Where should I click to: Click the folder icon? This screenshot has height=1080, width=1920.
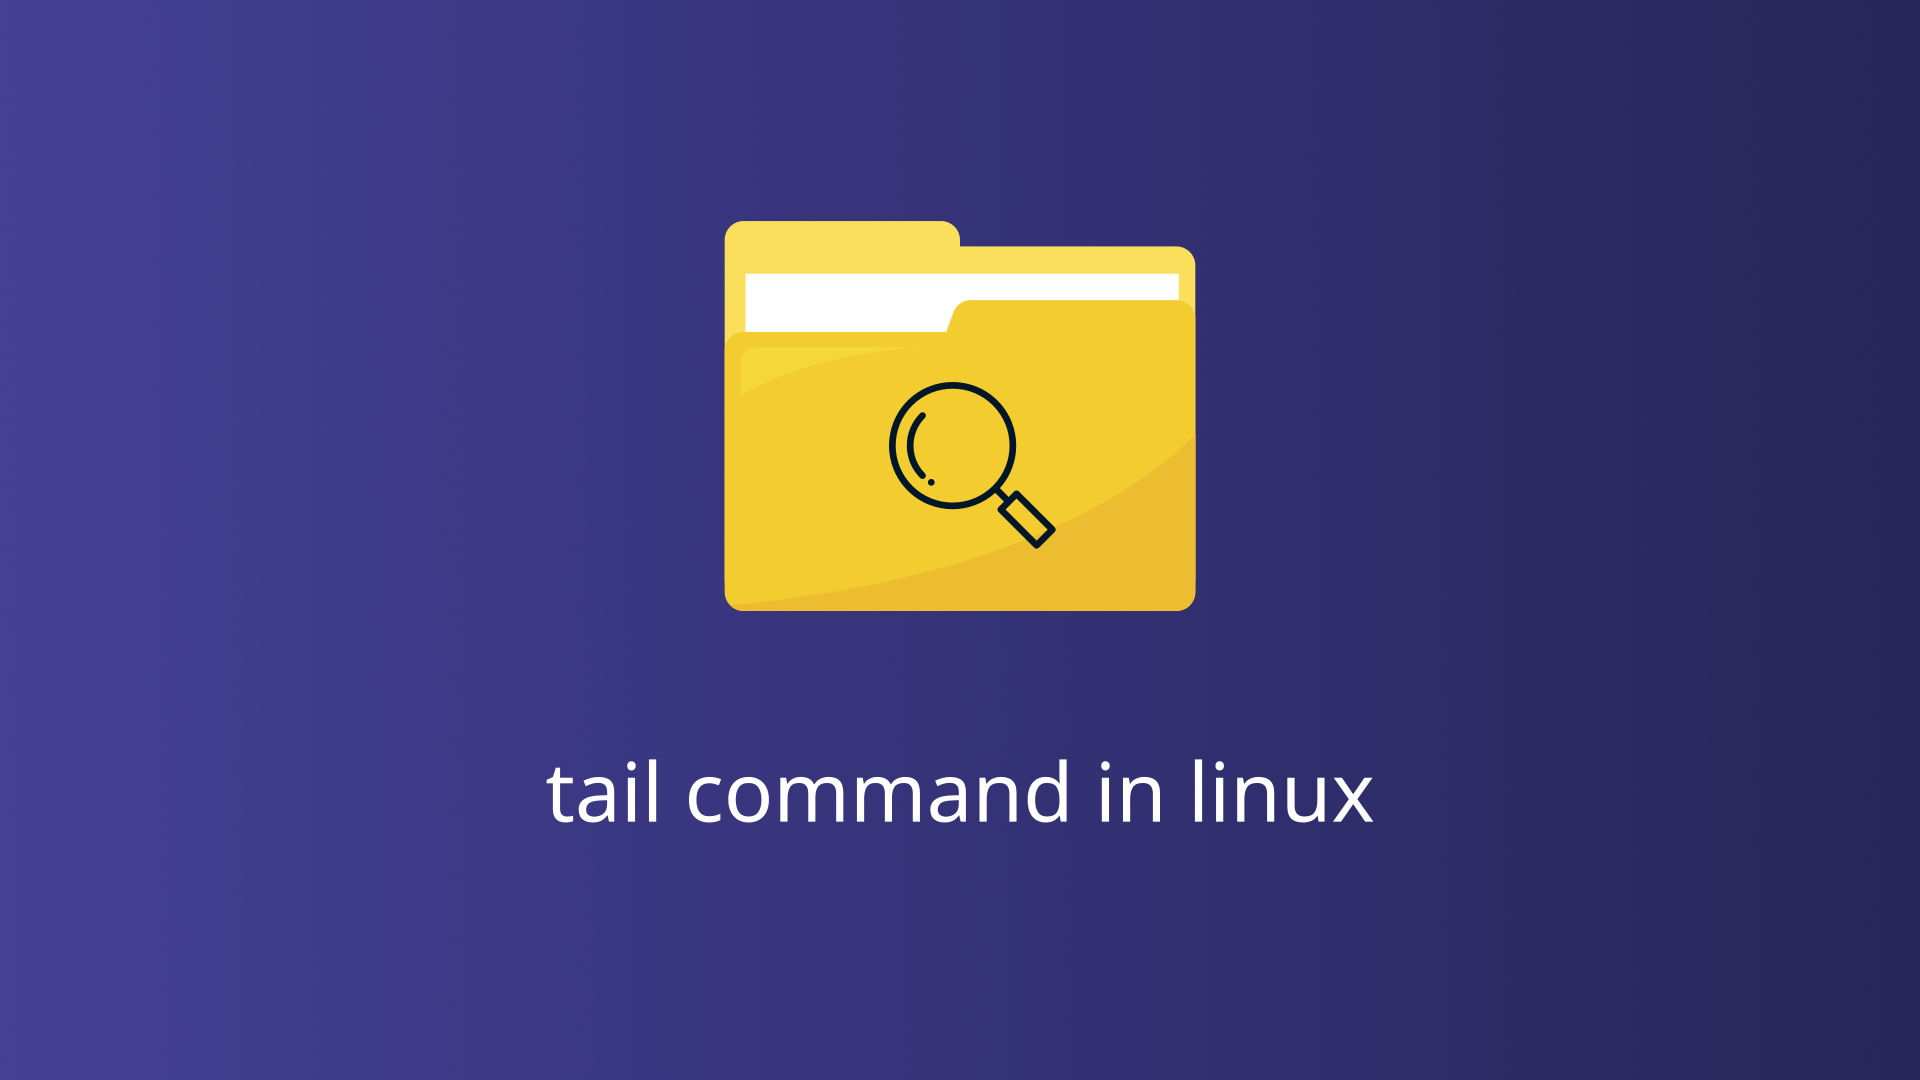tap(960, 415)
